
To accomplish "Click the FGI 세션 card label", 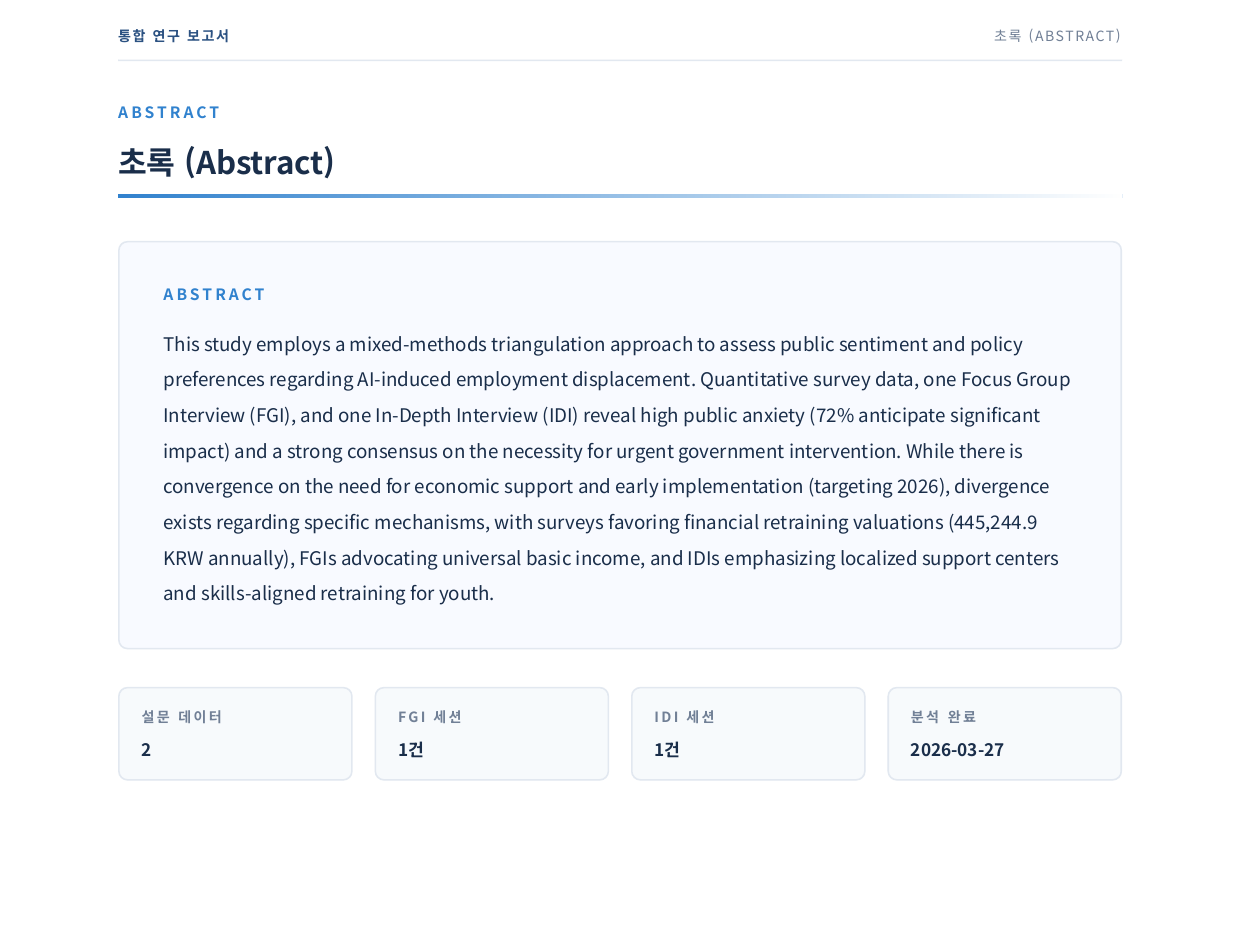I will click(x=430, y=716).
